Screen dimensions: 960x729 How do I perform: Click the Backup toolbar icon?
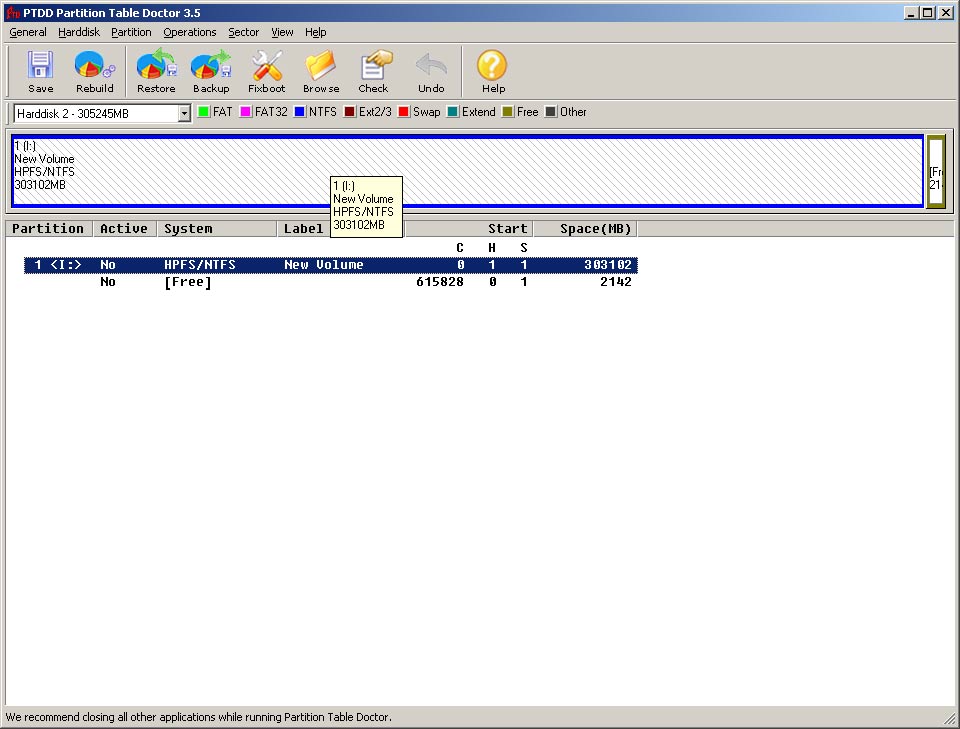click(x=211, y=72)
